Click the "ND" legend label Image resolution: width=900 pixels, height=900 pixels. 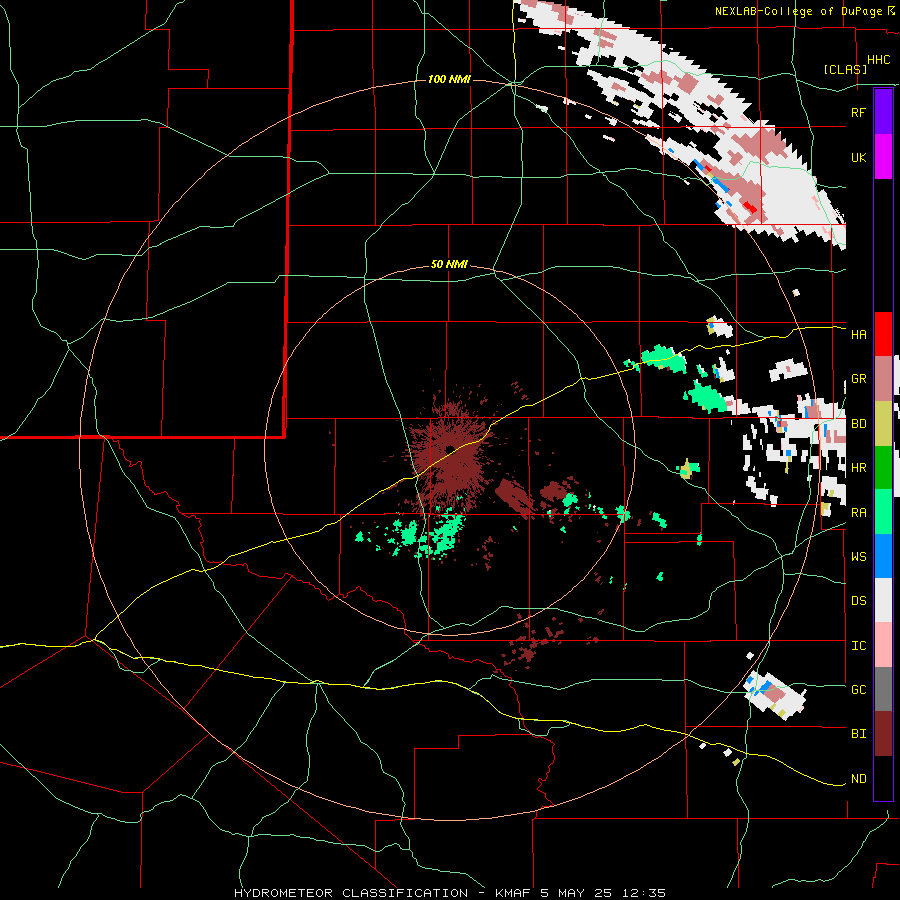click(858, 779)
